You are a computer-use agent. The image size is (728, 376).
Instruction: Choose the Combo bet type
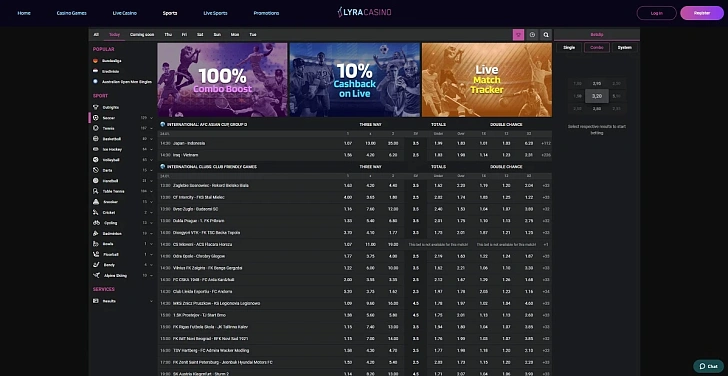pos(597,47)
